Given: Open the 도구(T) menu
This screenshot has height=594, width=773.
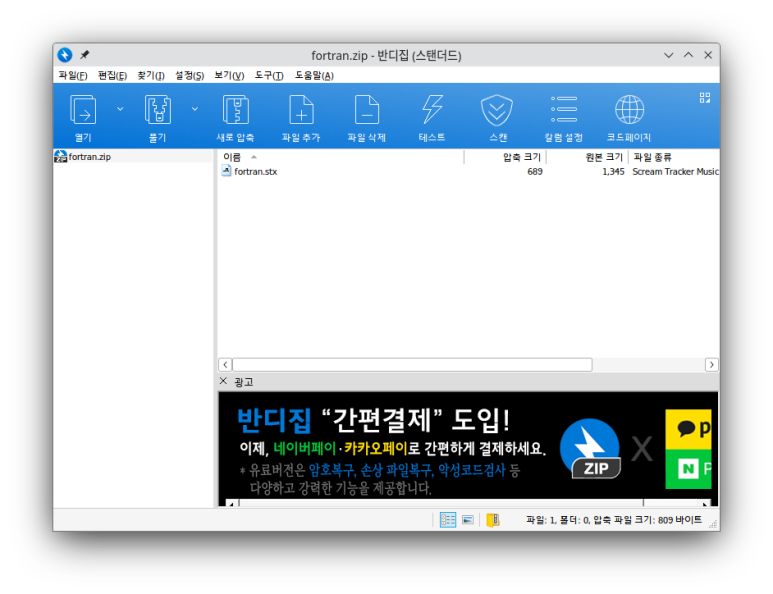Looking at the screenshot, I should pyautogui.click(x=269, y=75).
